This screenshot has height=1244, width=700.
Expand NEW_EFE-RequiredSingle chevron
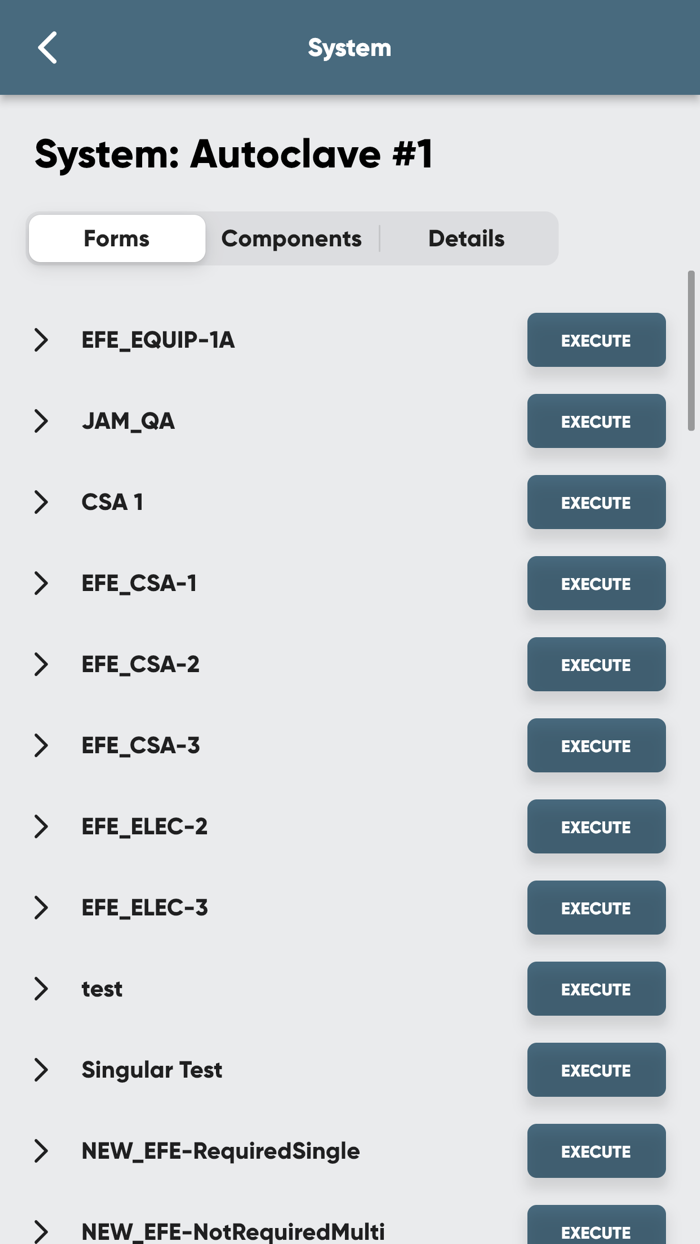(x=41, y=1150)
